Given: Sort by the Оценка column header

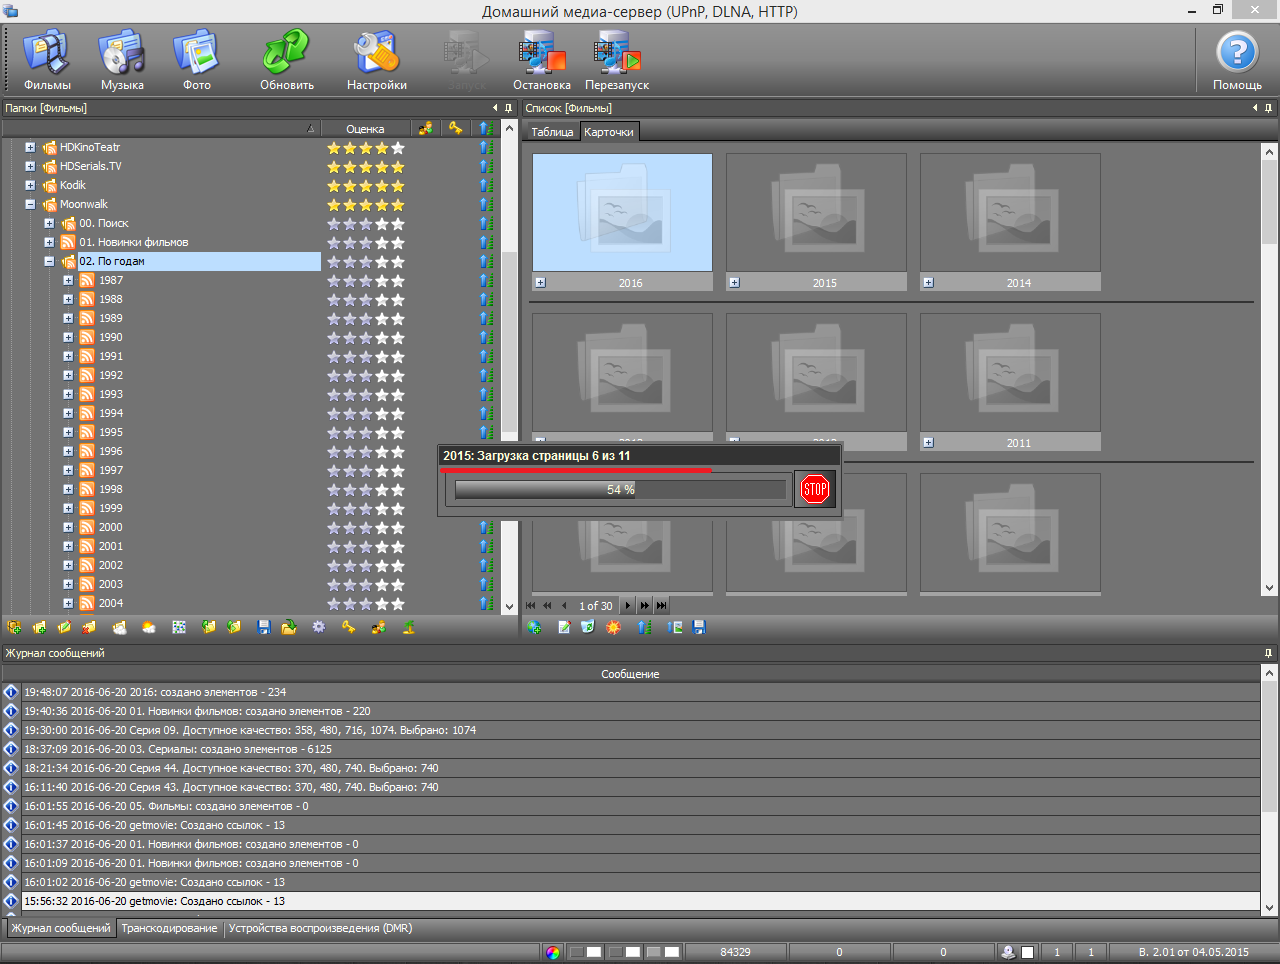Looking at the screenshot, I should point(365,129).
